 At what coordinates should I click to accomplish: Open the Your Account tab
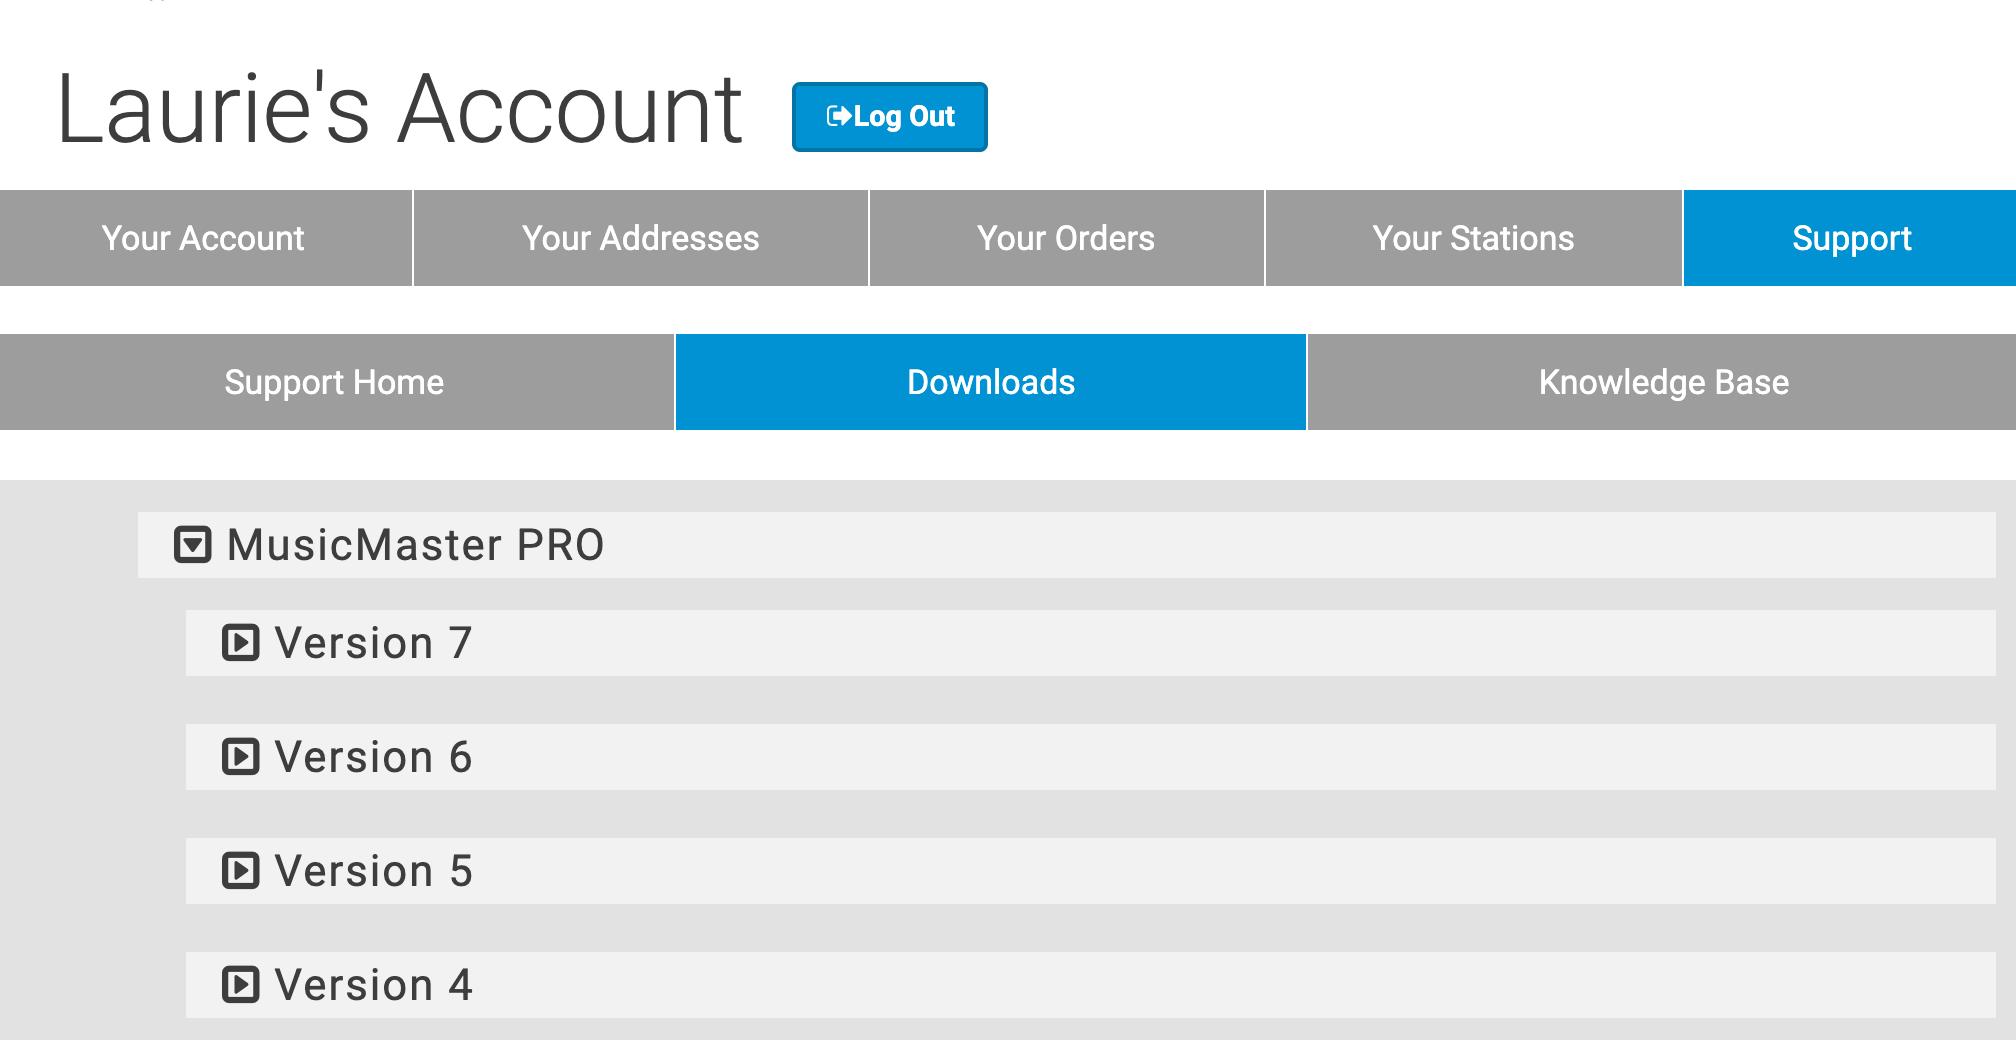pyautogui.click(x=205, y=238)
